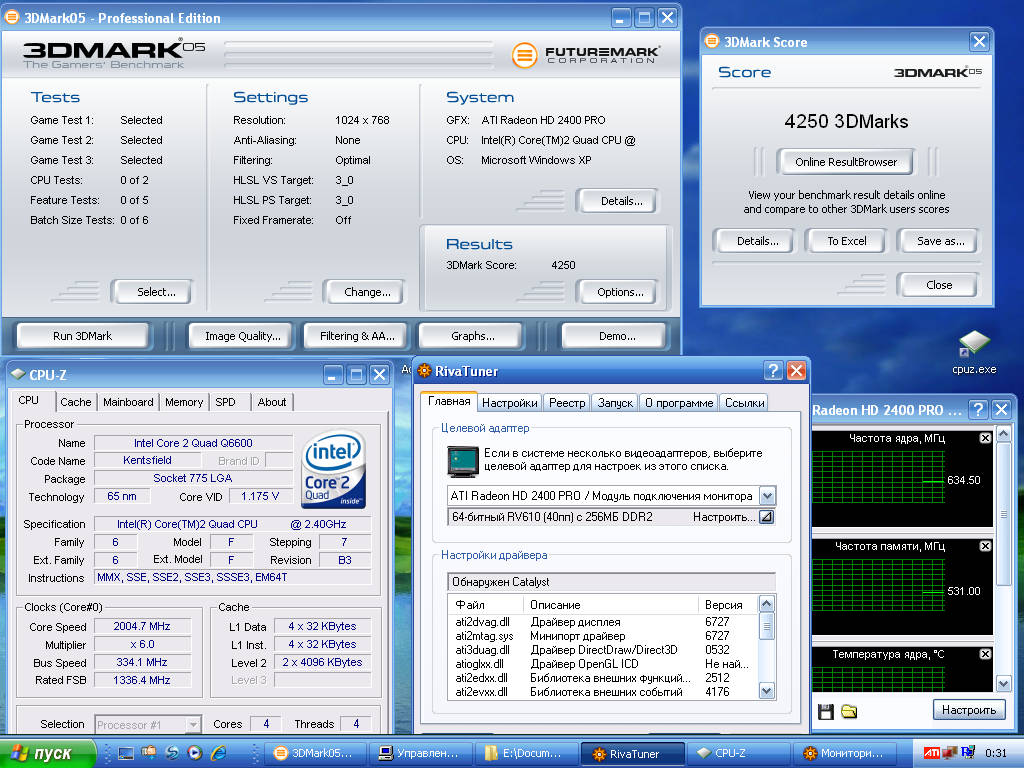The height and width of the screenshot is (768, 1024).
Task: Select the ati2dvag.dll driver row
Action: tap(603, 622)
